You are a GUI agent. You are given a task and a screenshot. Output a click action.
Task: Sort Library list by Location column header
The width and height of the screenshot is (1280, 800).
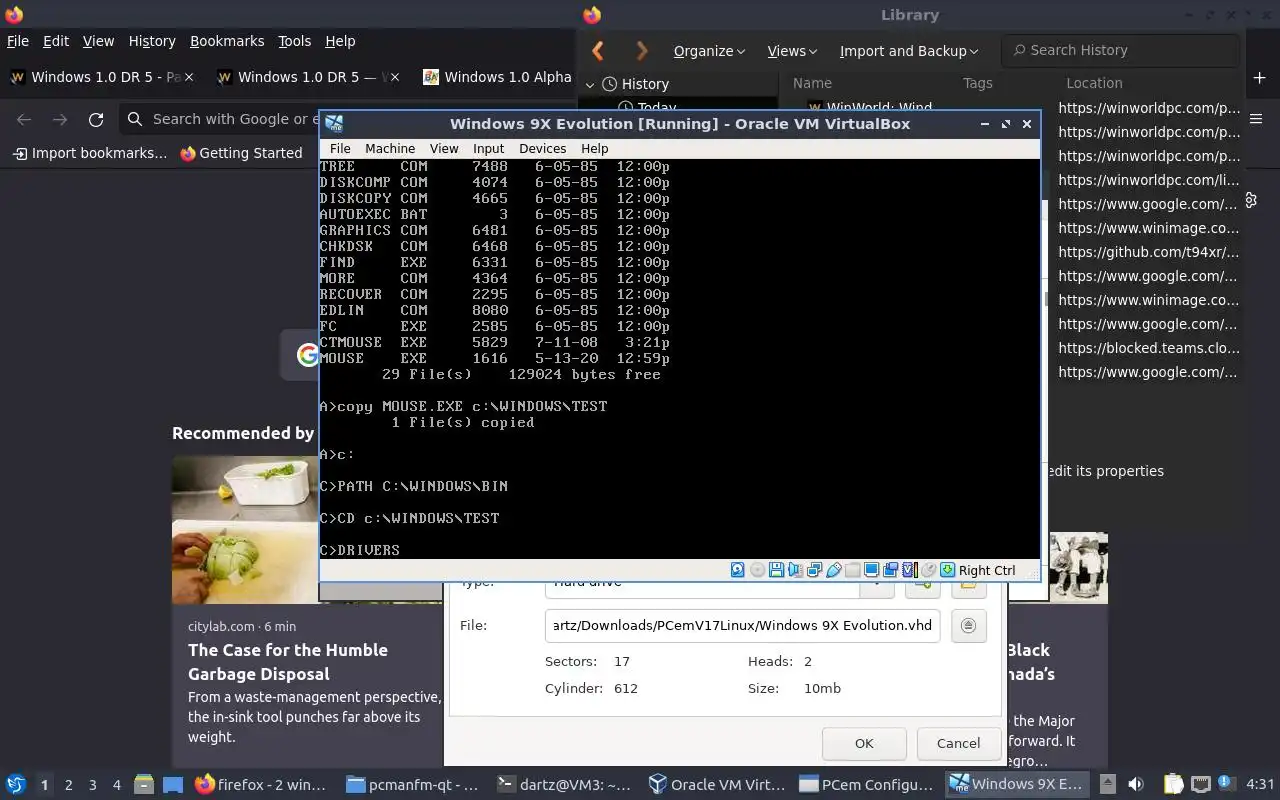point(1094,83)
